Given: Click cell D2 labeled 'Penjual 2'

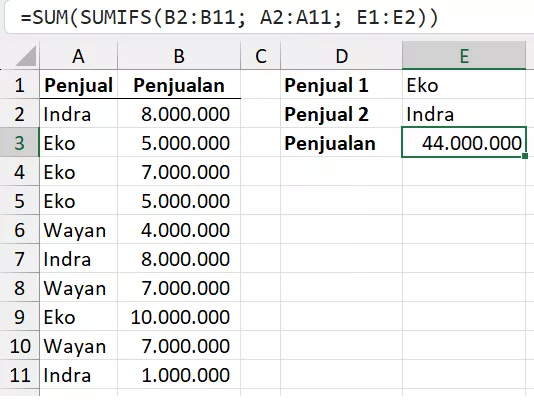Looking at the screenshot, I should 342,114.
